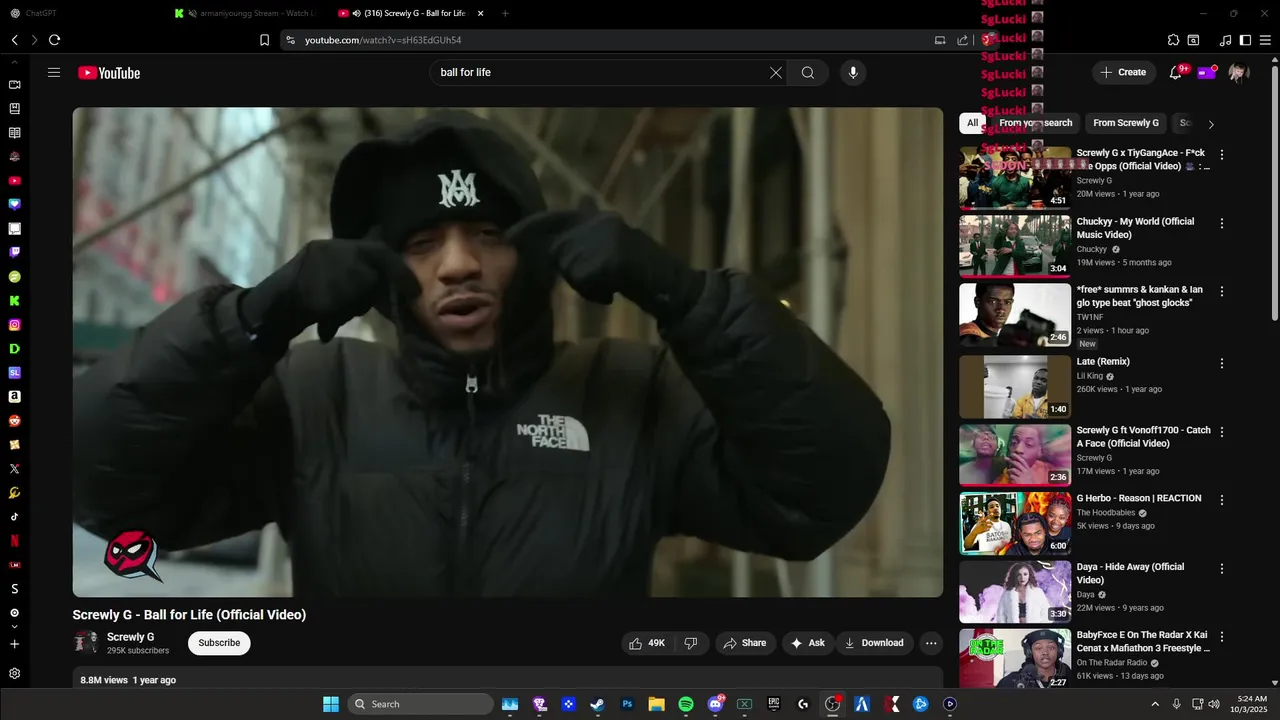Screen dimensions: 1280x720
Task: Open options for Daya - Hide Away
Action: point(1221,568)
